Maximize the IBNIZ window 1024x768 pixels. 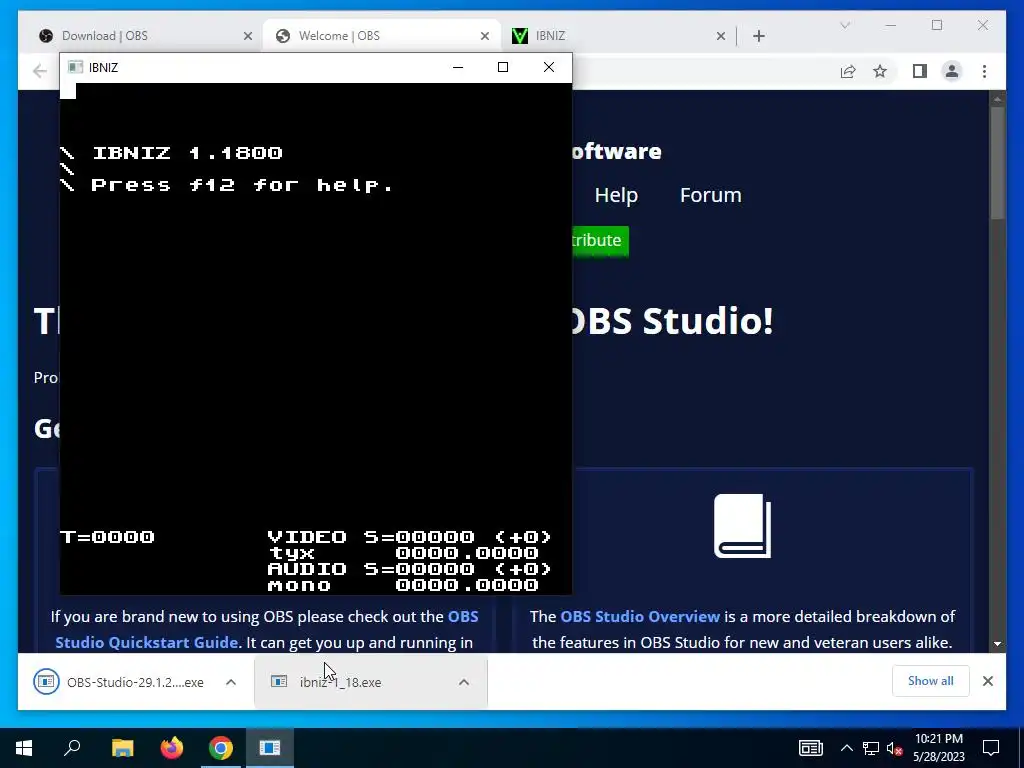click(503, 67)
